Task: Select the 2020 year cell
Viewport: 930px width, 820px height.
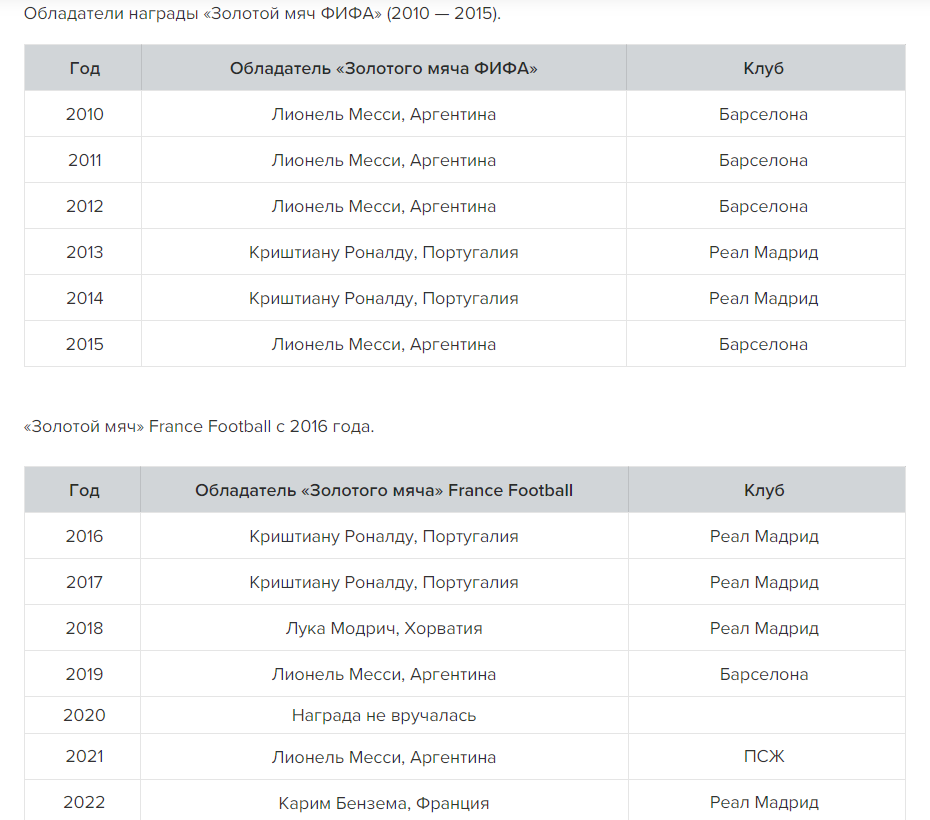Action: 84,715
